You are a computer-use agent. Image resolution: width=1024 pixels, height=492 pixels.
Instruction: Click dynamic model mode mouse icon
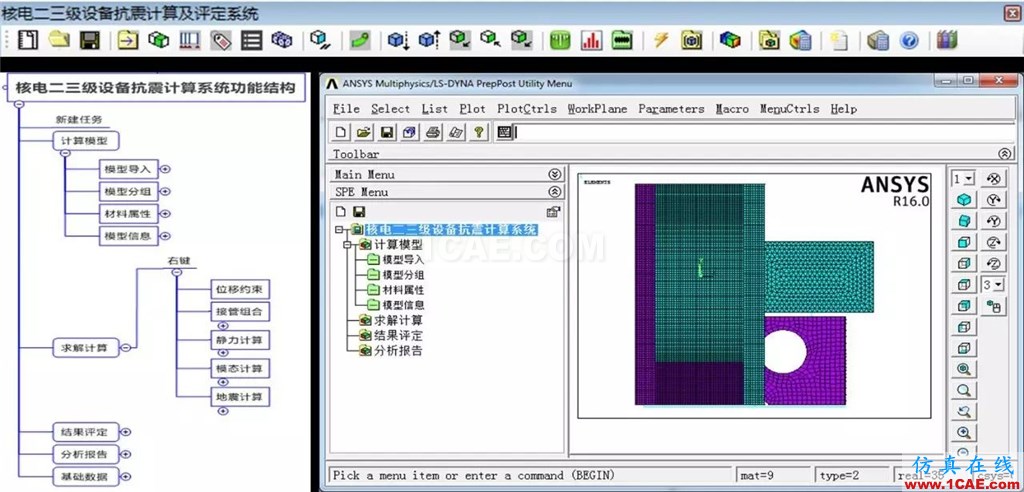click(x=993, y=306)
